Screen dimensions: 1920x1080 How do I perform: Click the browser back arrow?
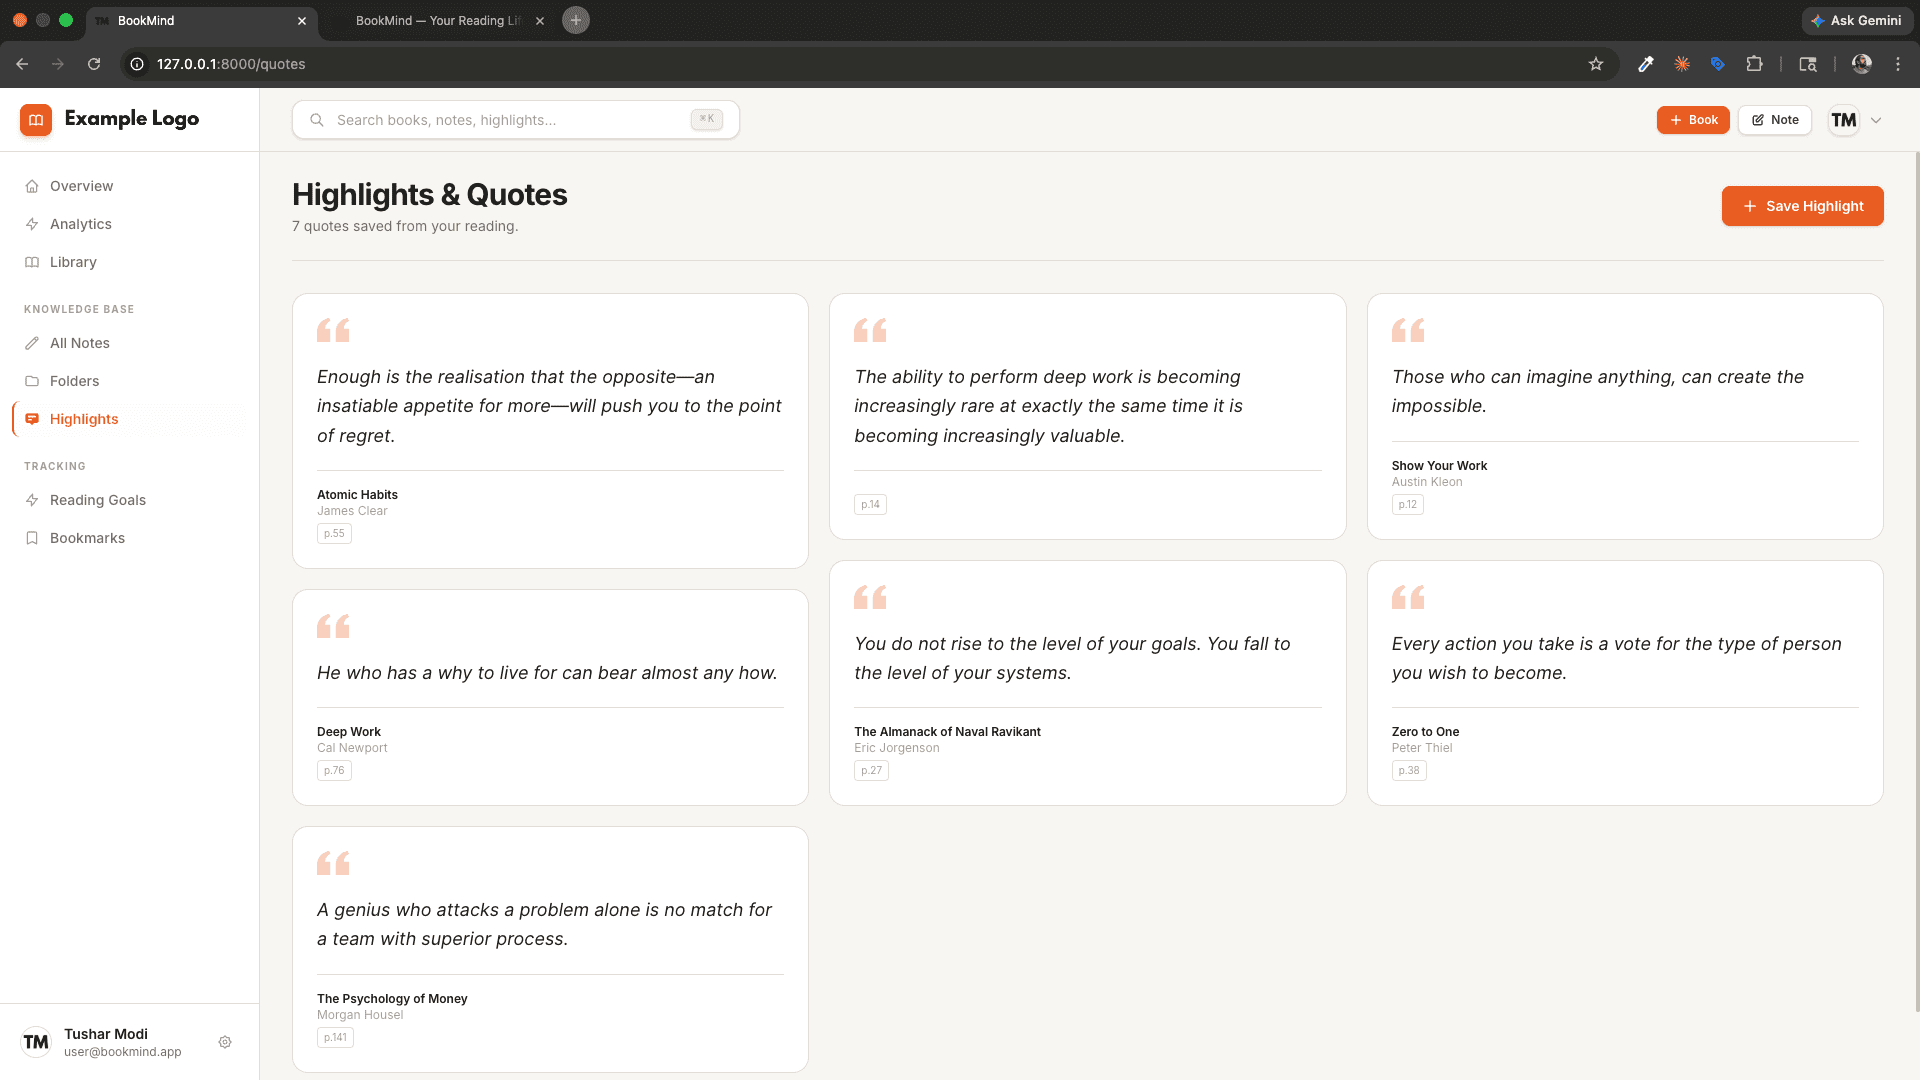22,64
